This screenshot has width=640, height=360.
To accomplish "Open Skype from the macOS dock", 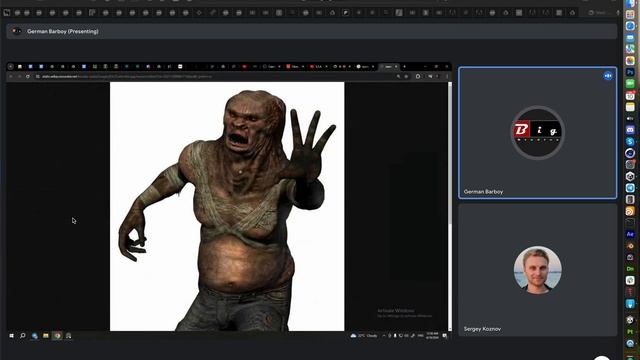I will click(630, 141).
